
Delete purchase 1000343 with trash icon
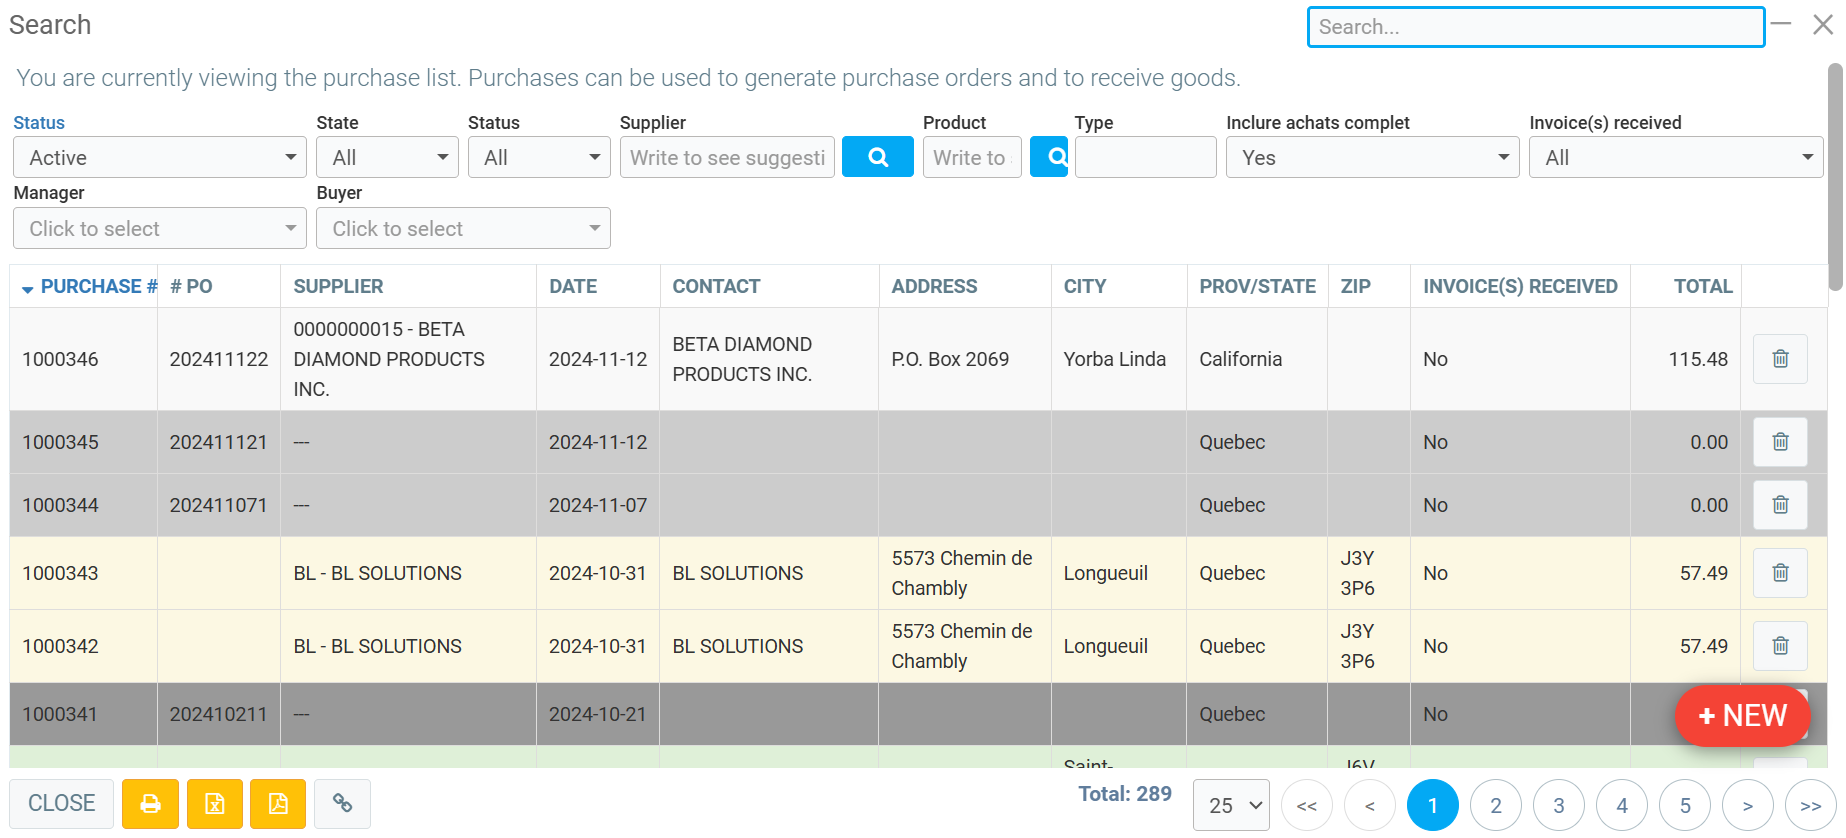pyautogui.click(x=1780, y=573)
